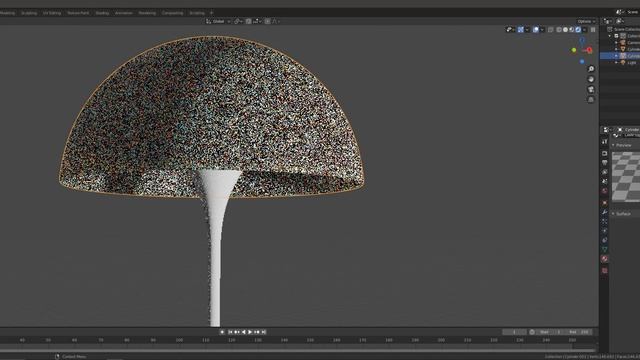640x360 pixels.
Task: Jump to the timeline start frame
Action: [x=230, y=332]
